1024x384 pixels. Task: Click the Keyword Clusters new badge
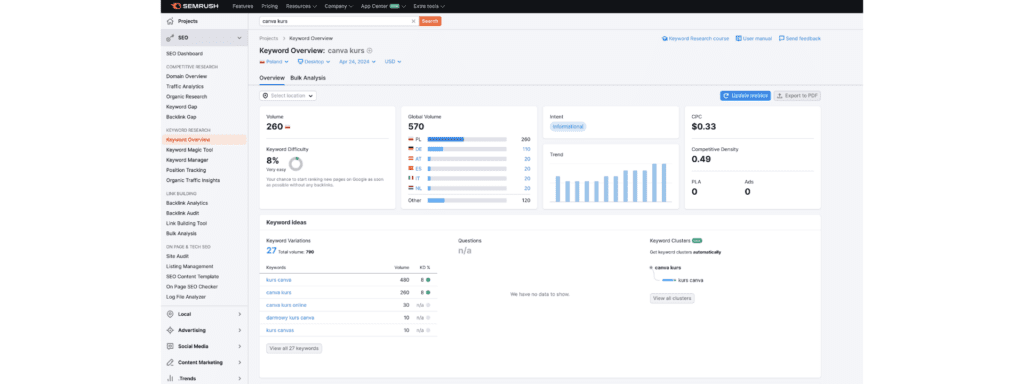click(x=697, y=240)
